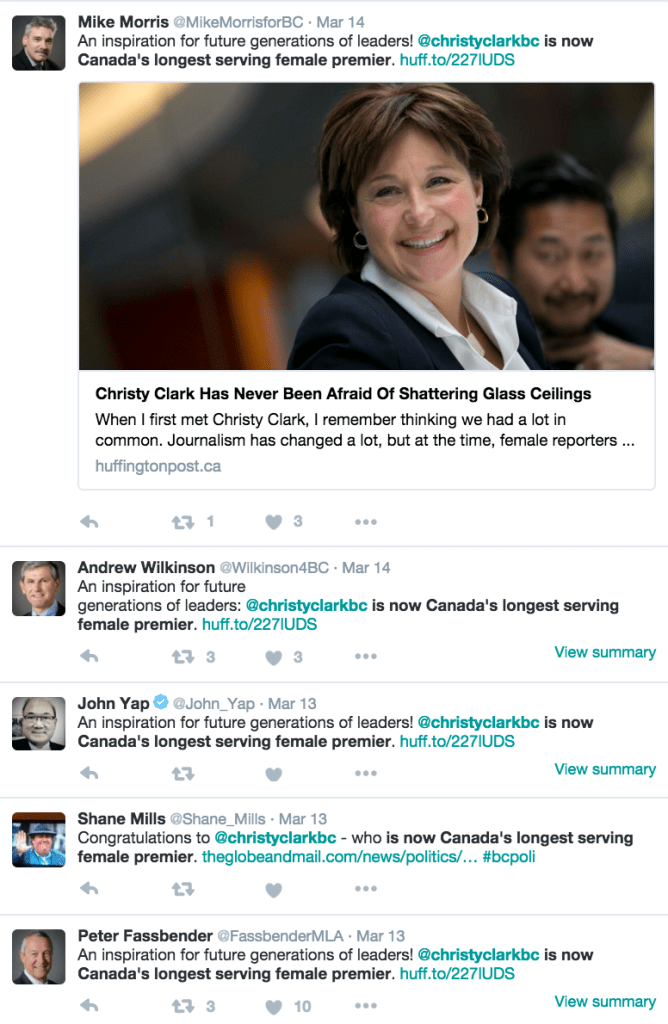This screenshot has width=668, height=1024.
Task: Show summary for Peter Fassbender's tweet
Action: click(x=605, y=1001)
